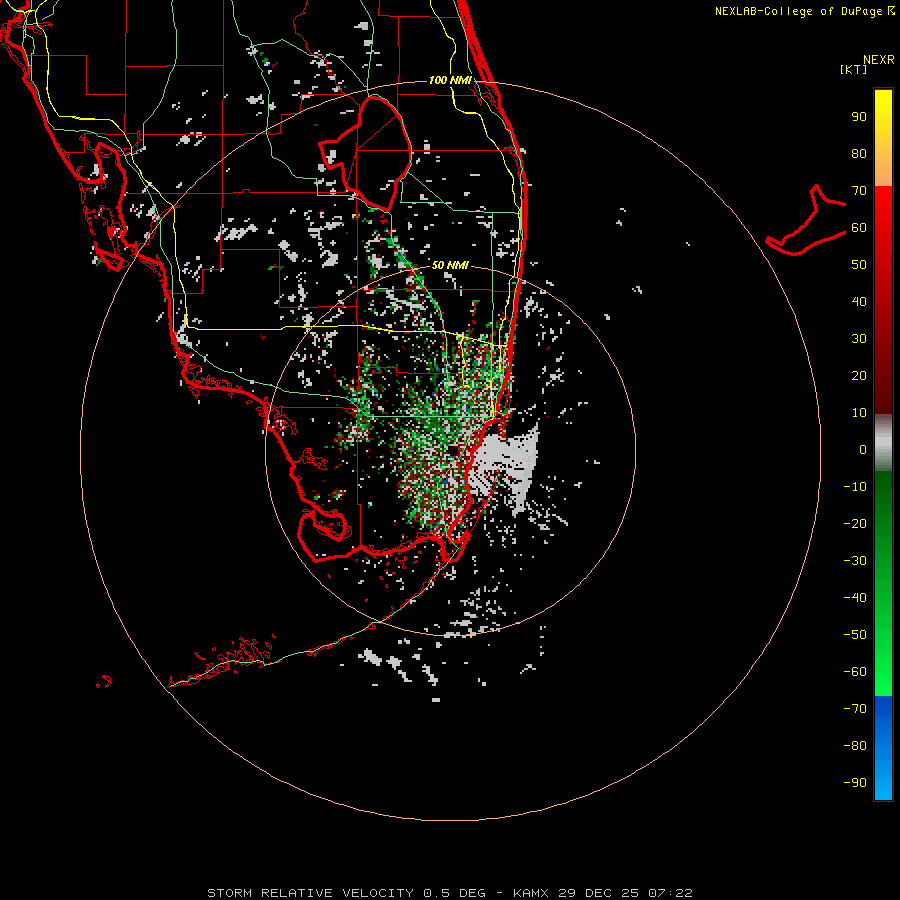Click the positive 70 scale value
This screenshot has height=900, width=900.
coord(859,191)
